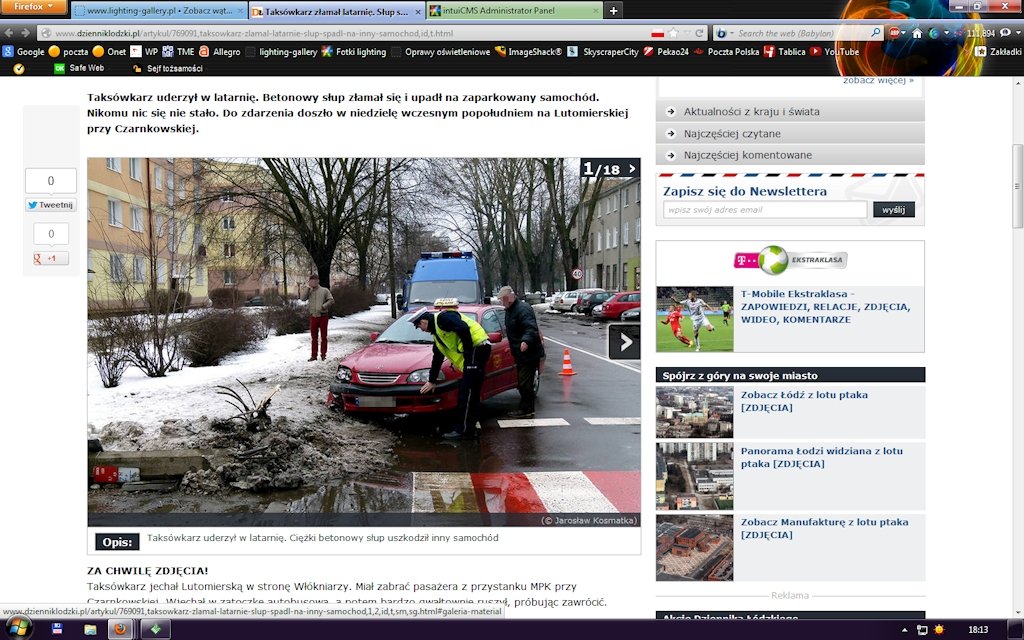Open the Pekao24 bookmark
This screenshot has width=1024, height=640.
[666, 52]
